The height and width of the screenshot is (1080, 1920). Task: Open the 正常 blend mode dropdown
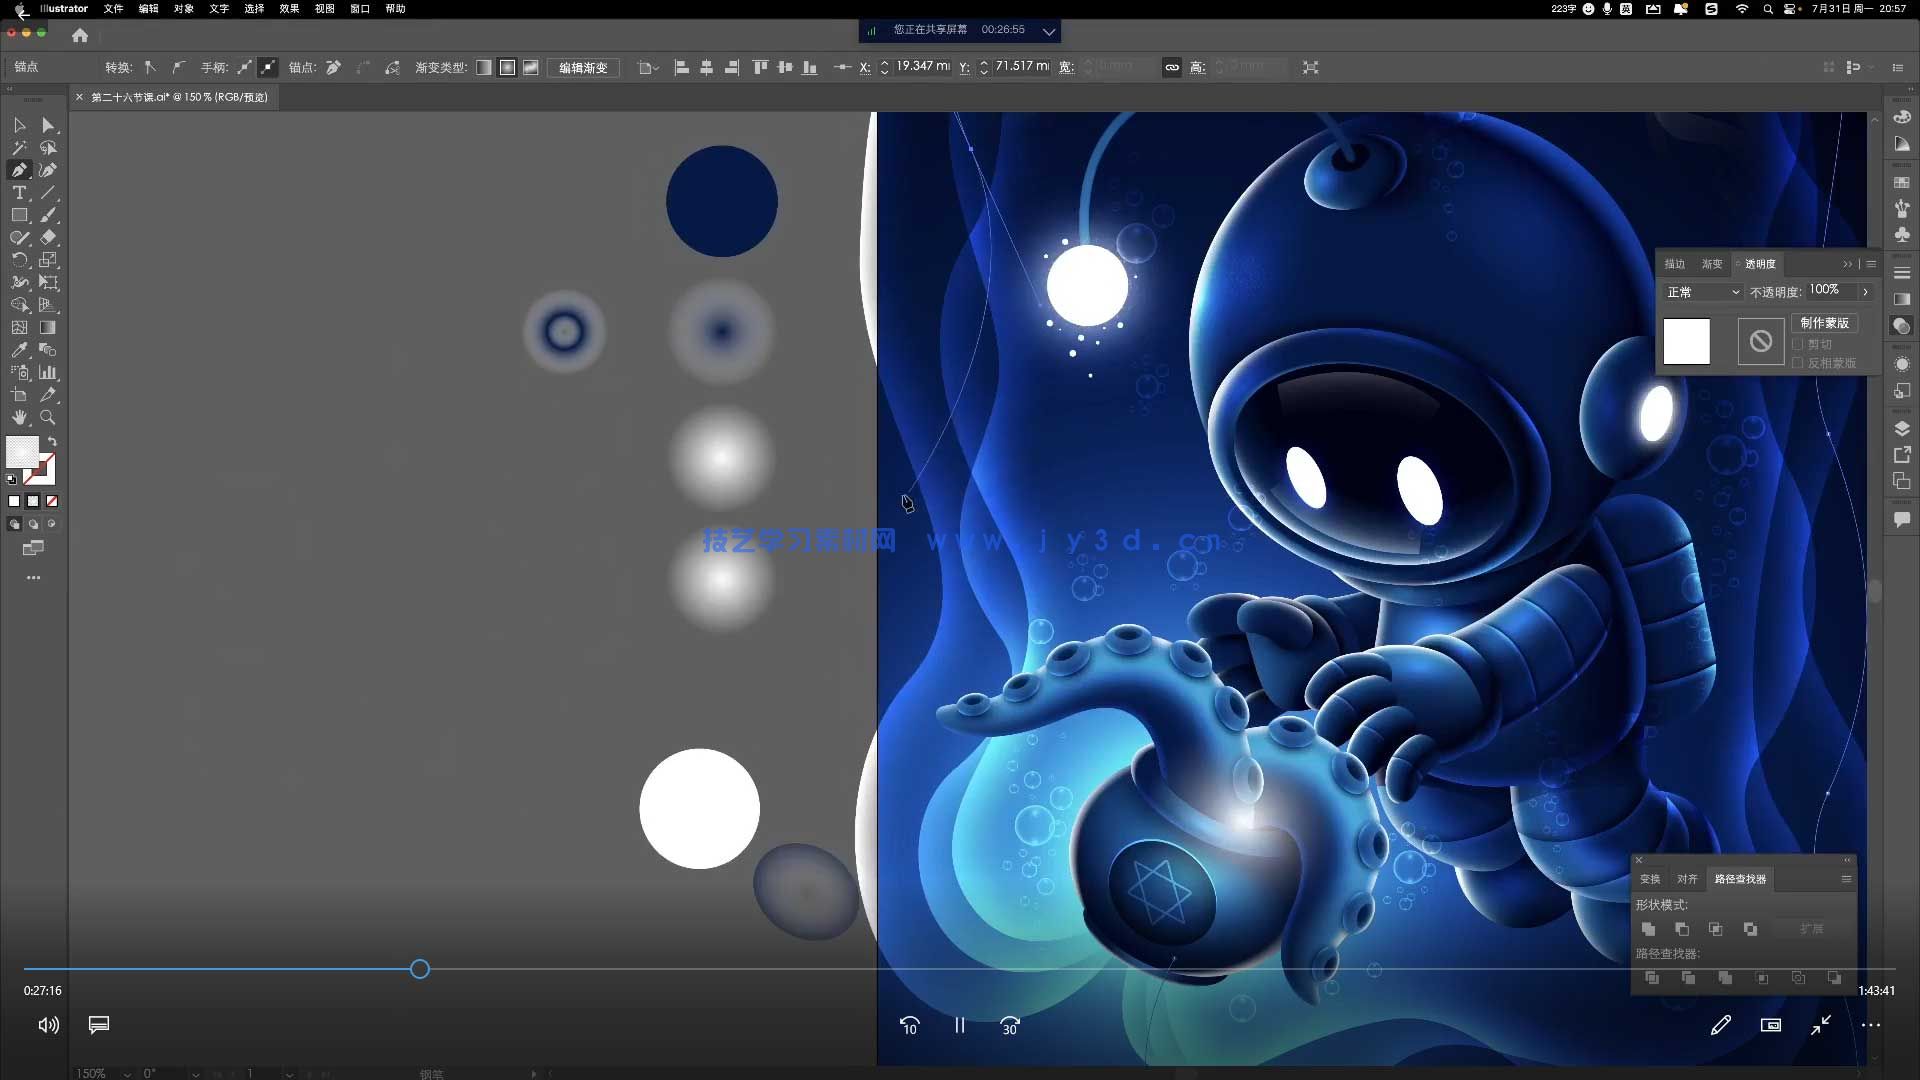[x=1703, y=292]
